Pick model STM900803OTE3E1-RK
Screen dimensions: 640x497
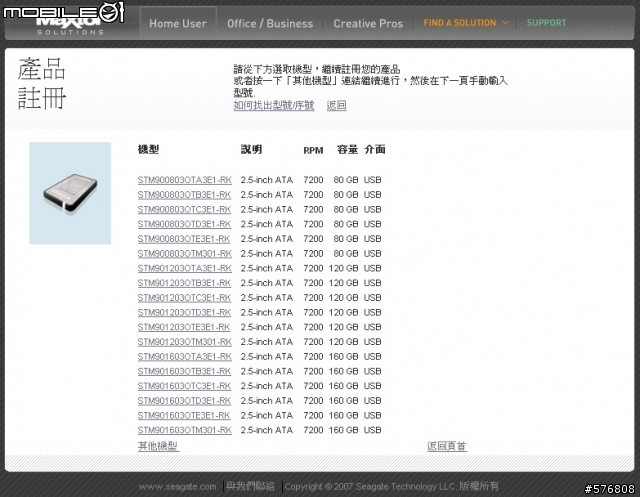tap(184, 239)
